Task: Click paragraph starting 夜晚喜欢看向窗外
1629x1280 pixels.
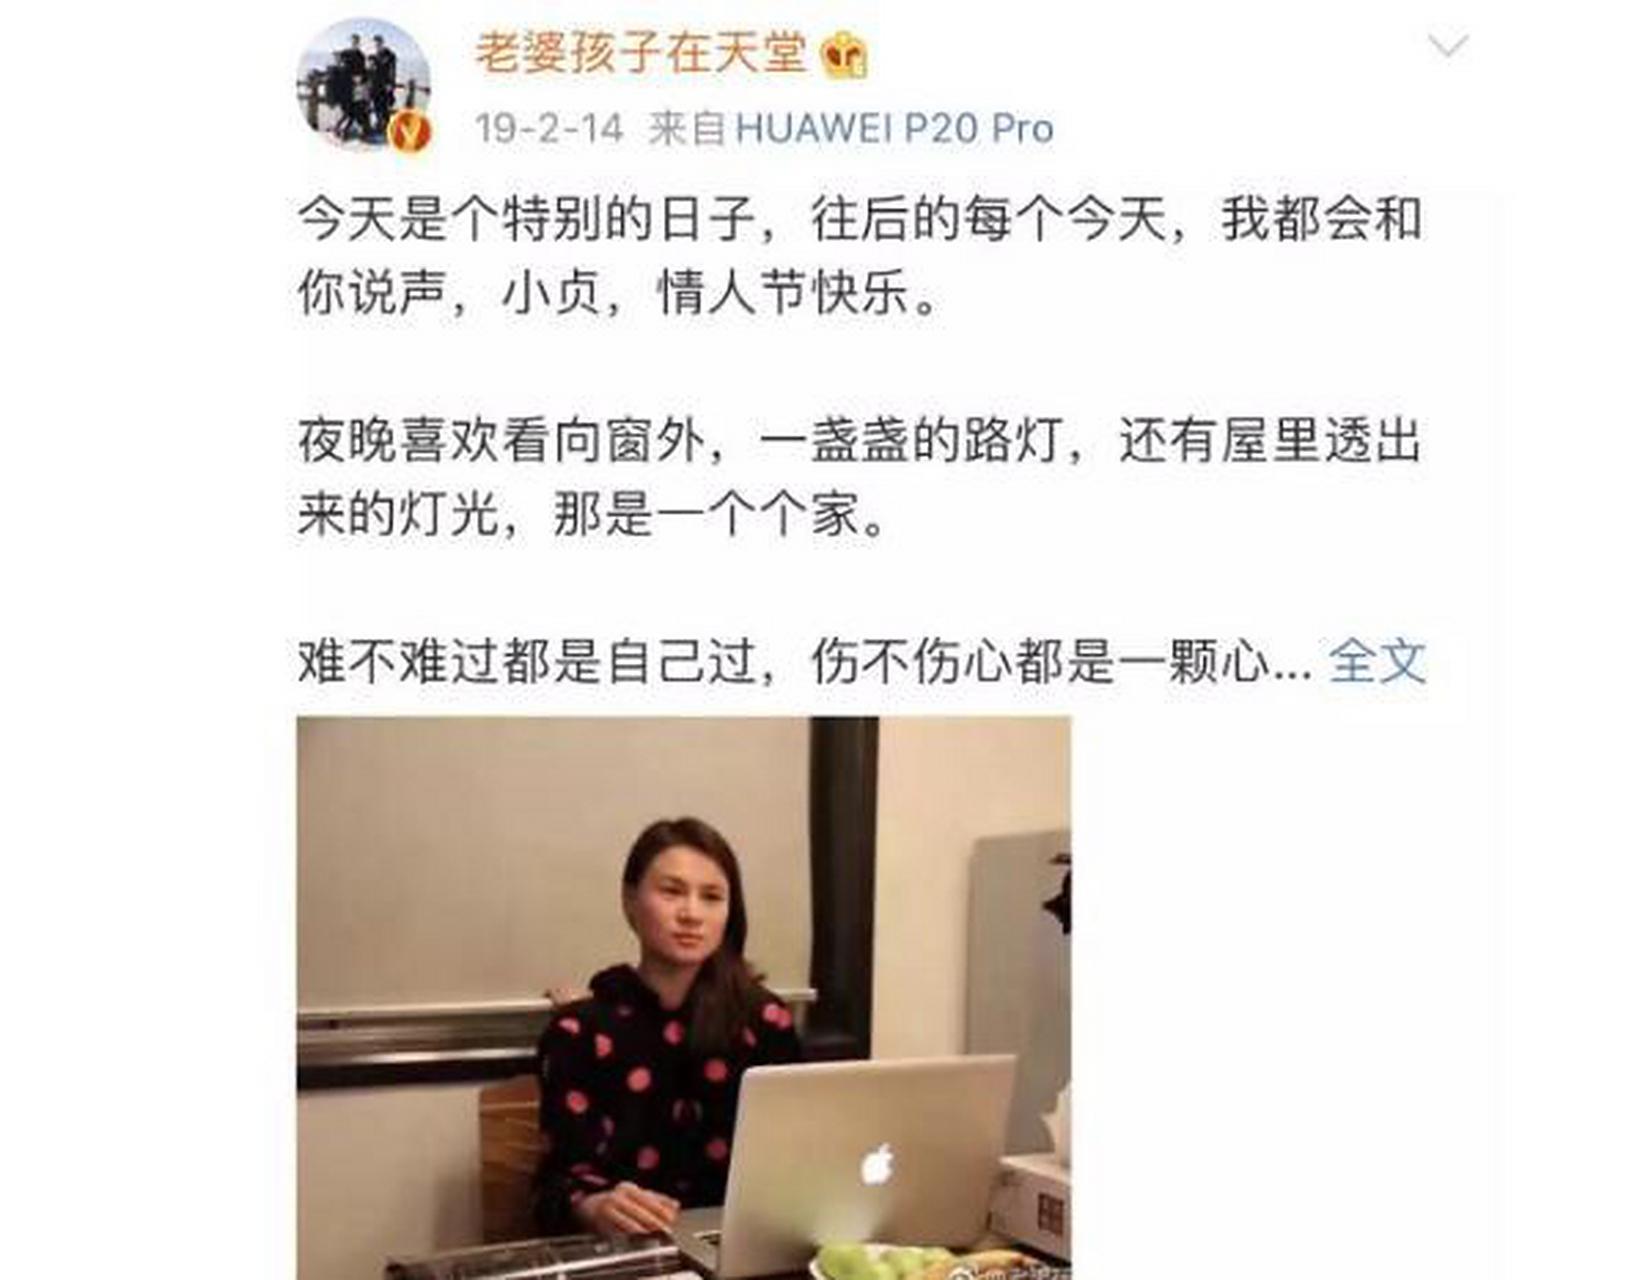Action: pos(859,479)
